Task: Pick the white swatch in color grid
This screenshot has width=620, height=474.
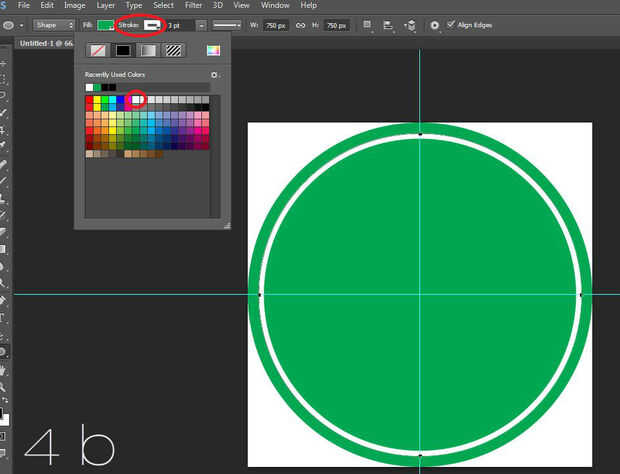Action: click(x=137, y=99)
